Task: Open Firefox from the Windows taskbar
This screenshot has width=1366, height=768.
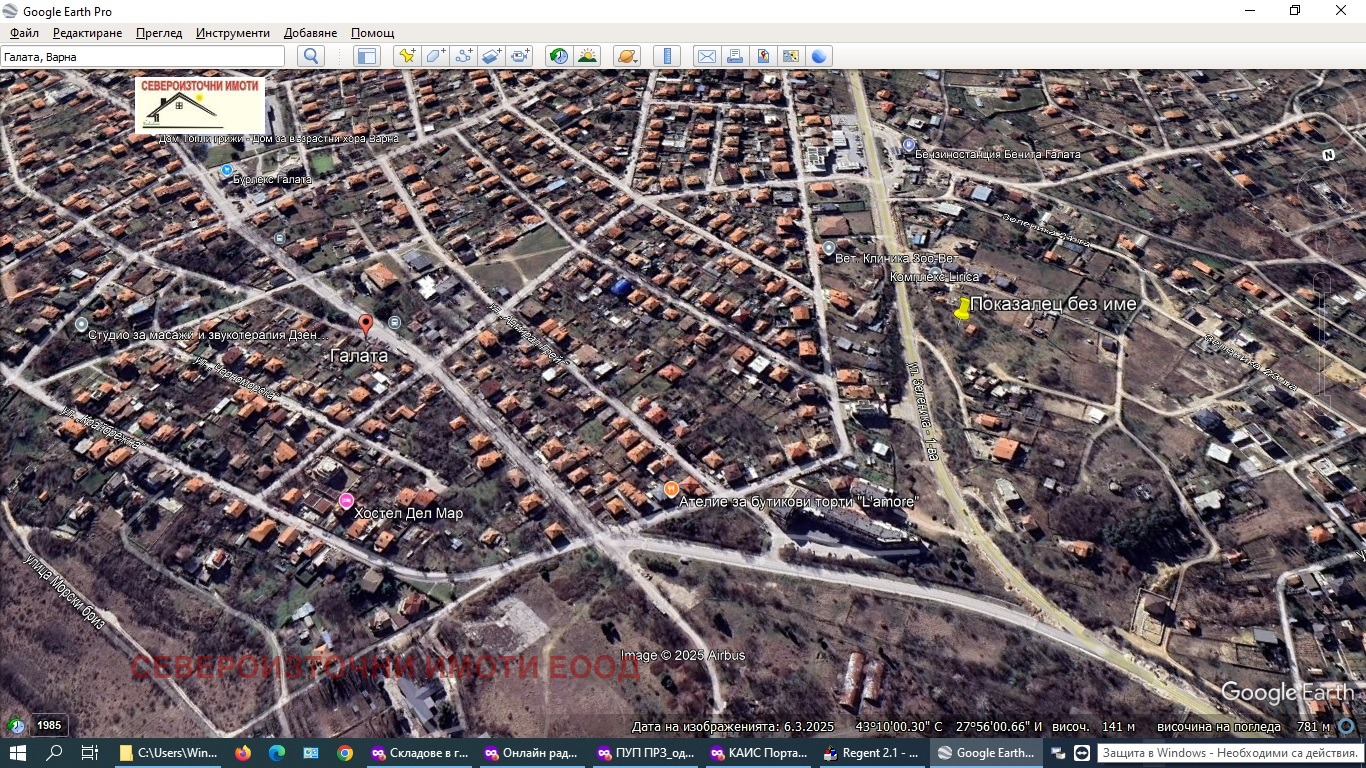Action: tap(242, 753)
